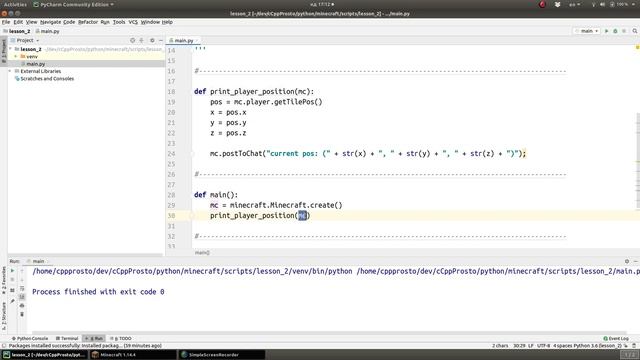The height and width of the screenshot is (360, 640).
Task: Toggle the Project side tool window button
Action: coord(4,50)
